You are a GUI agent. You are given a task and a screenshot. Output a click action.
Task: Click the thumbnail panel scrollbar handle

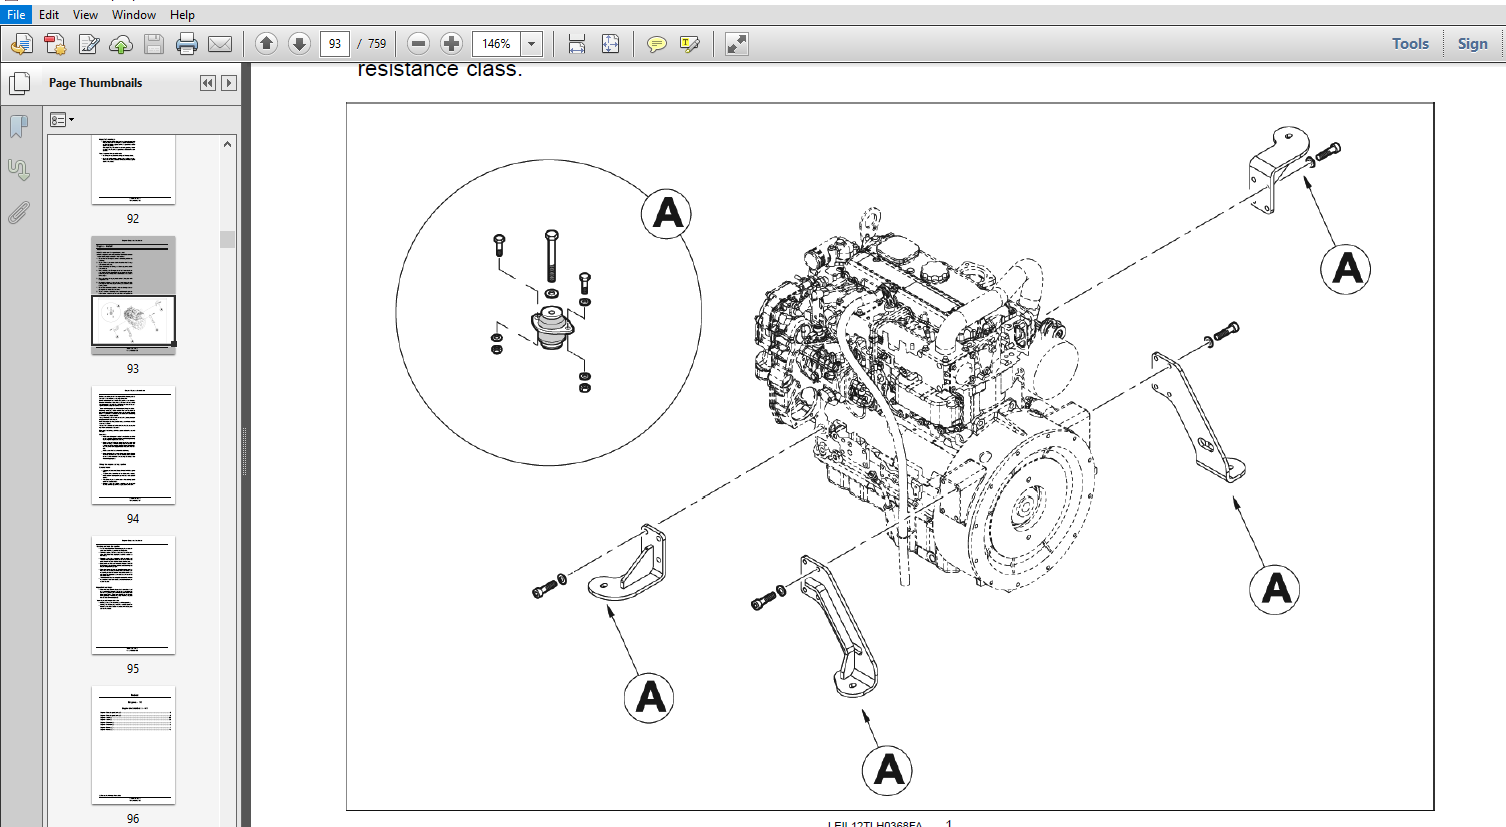(228, 239)
